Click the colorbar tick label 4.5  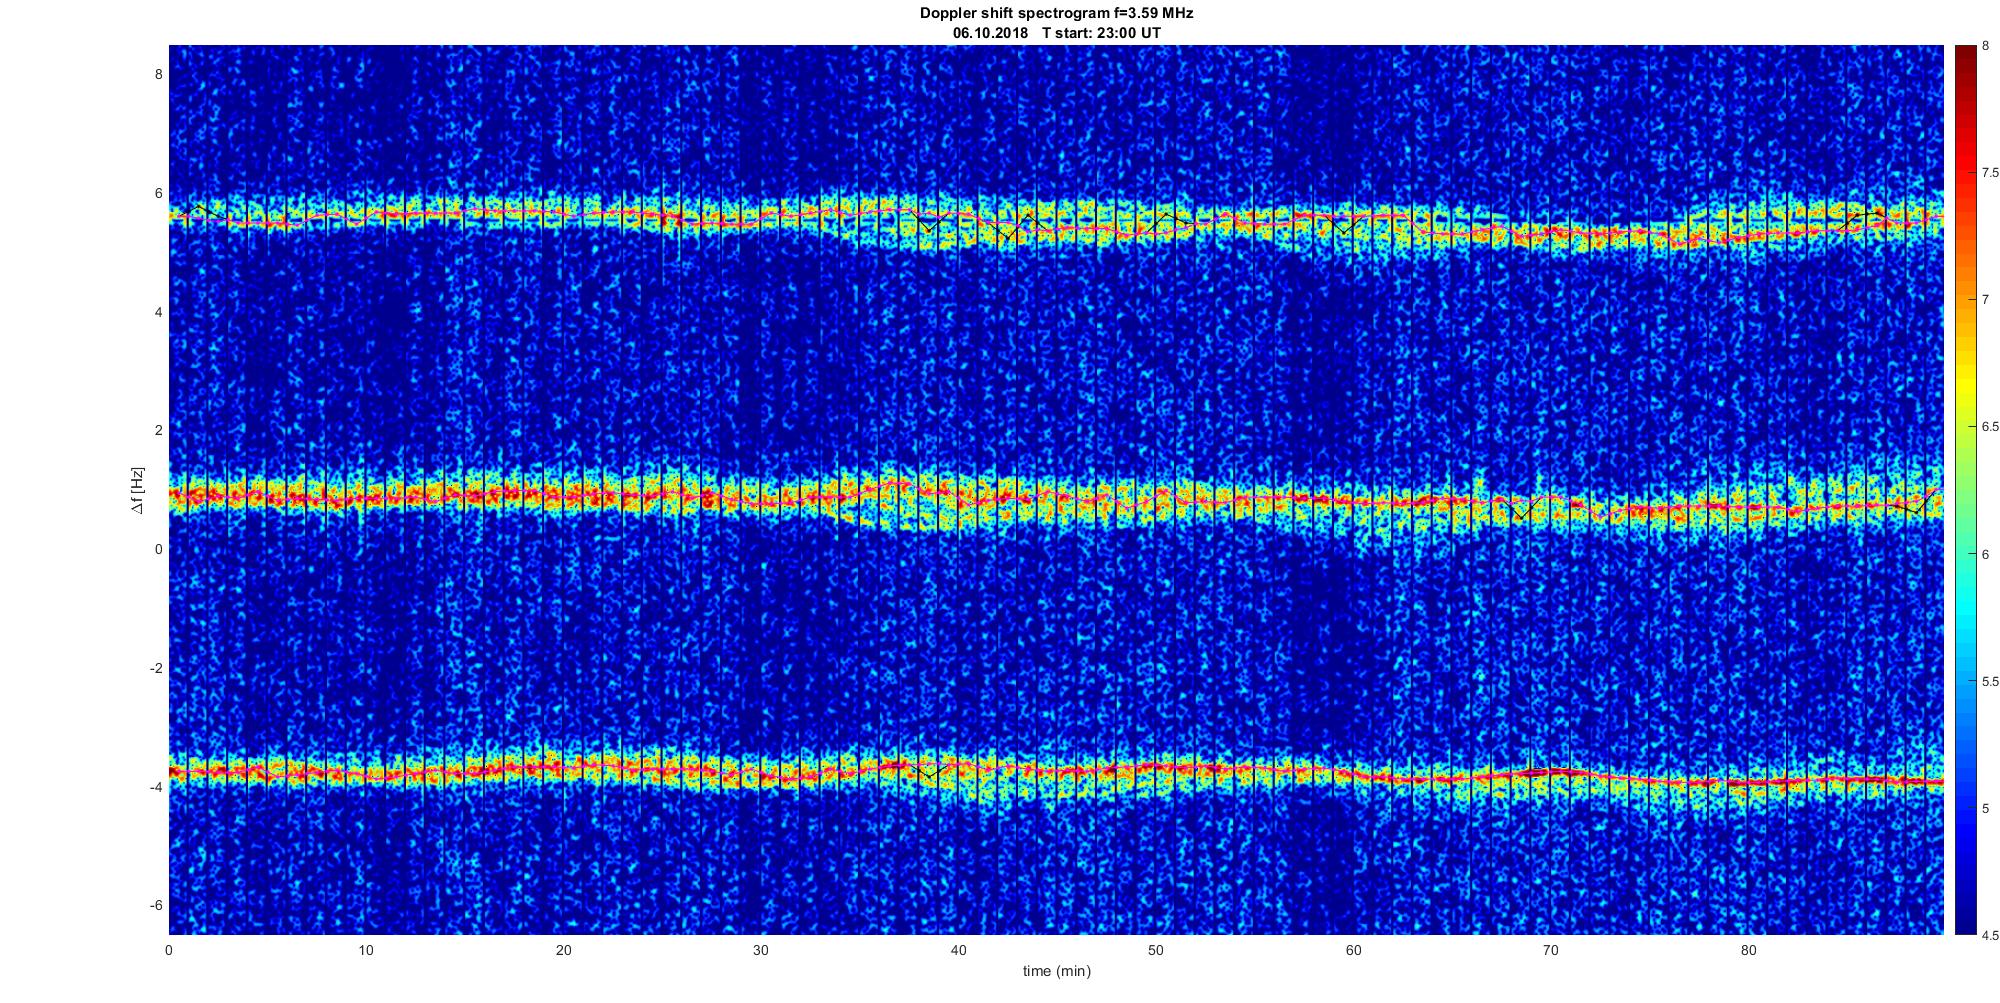tap(1990, 935)
